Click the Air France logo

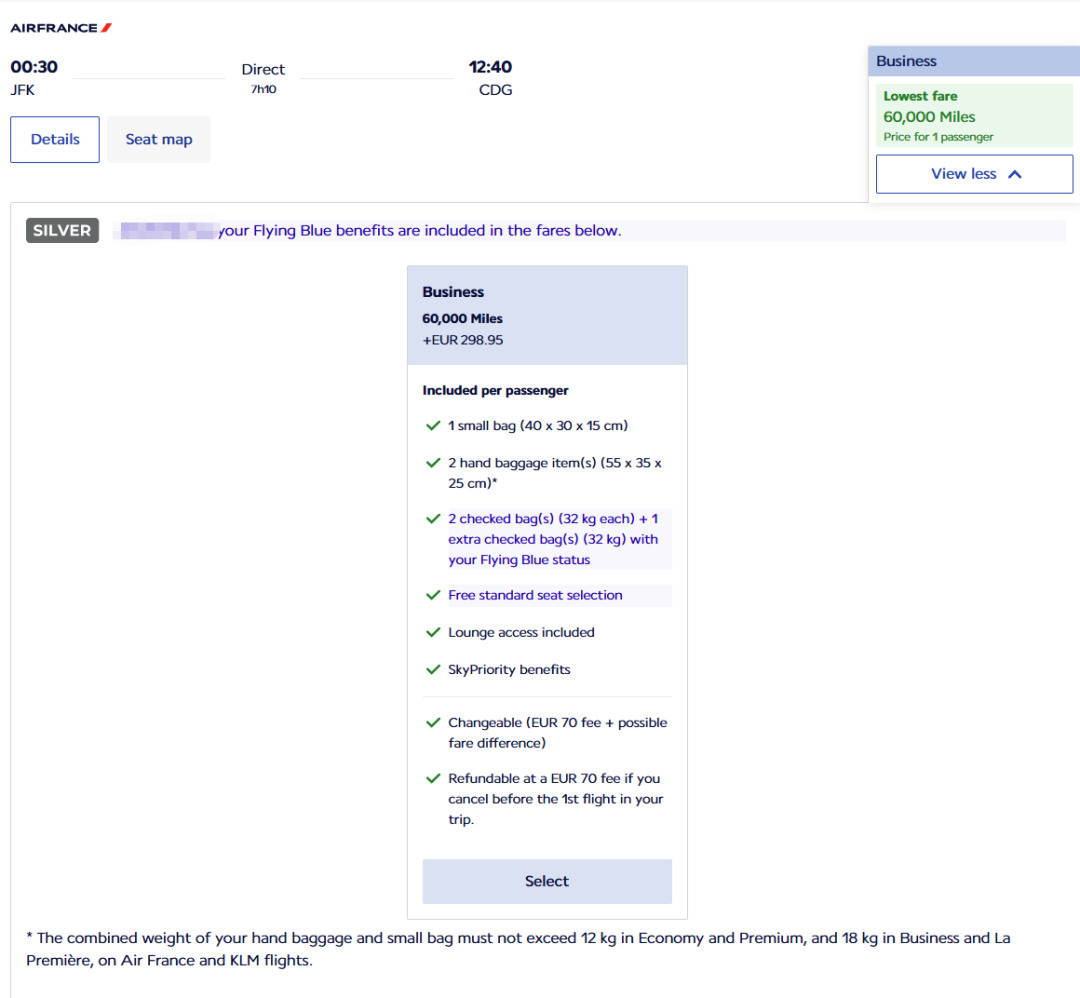[61, 28]
